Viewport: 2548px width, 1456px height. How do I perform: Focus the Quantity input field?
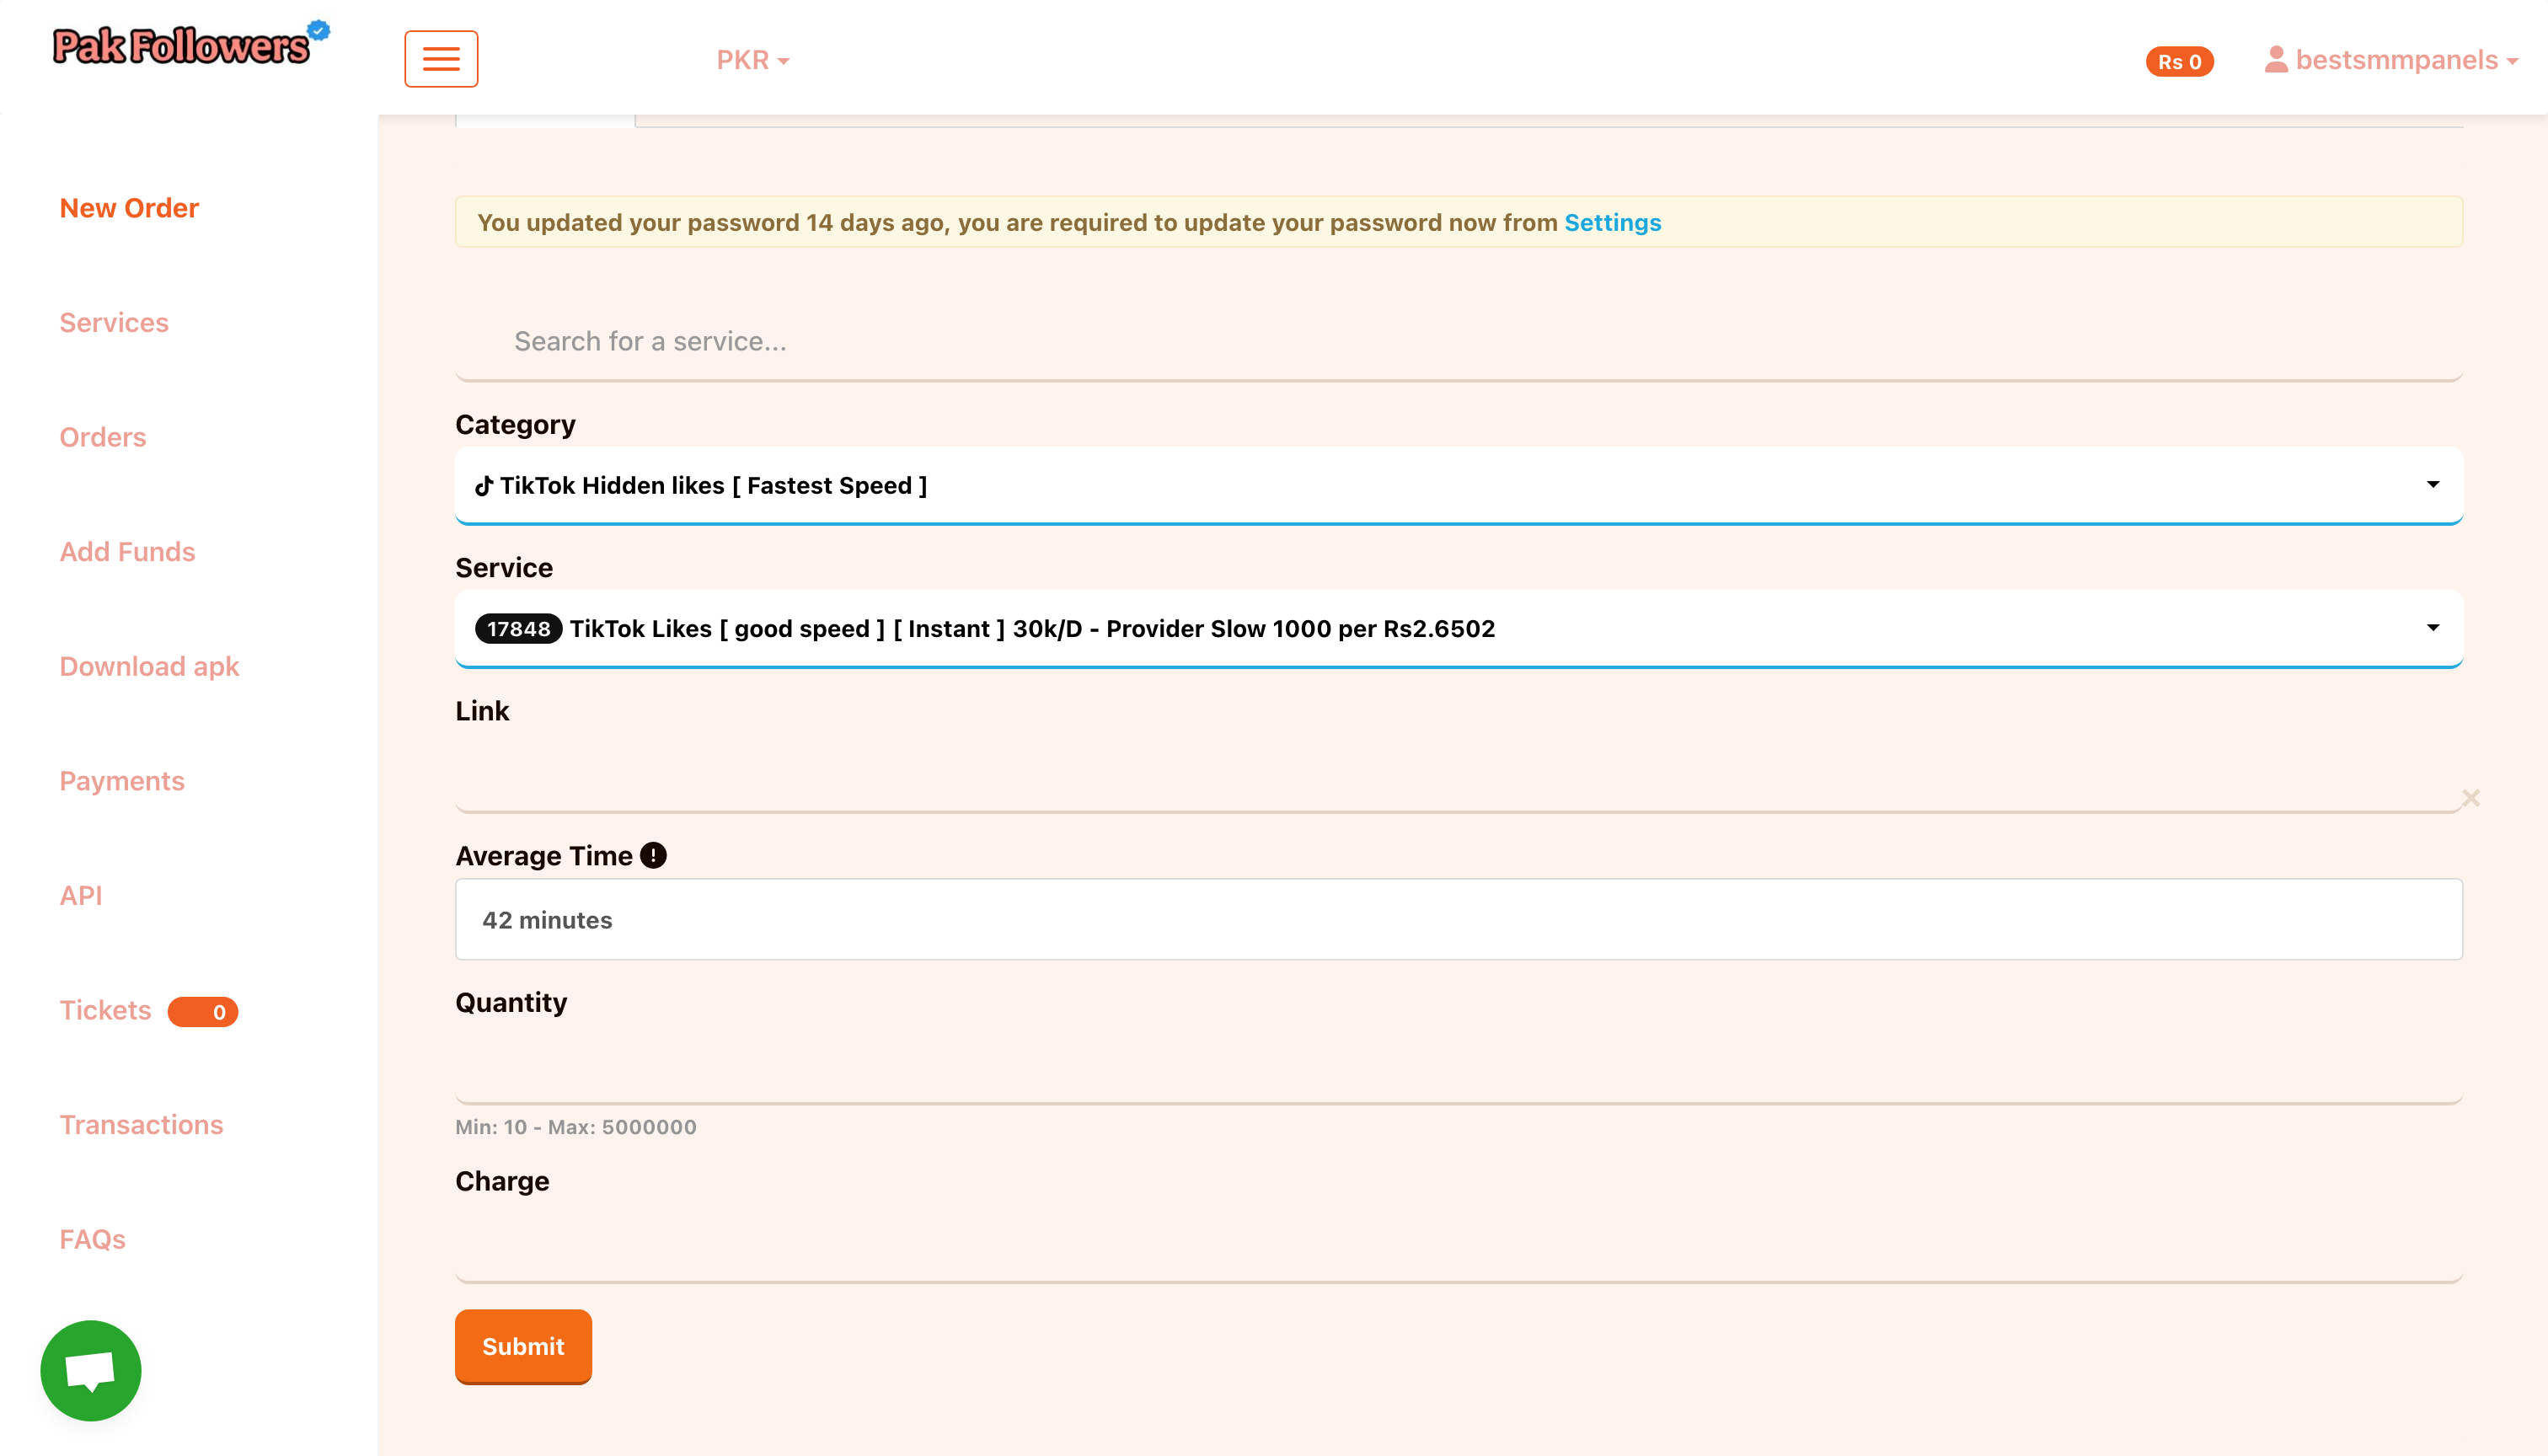pyautogui.click(x=1458, y=1070)
